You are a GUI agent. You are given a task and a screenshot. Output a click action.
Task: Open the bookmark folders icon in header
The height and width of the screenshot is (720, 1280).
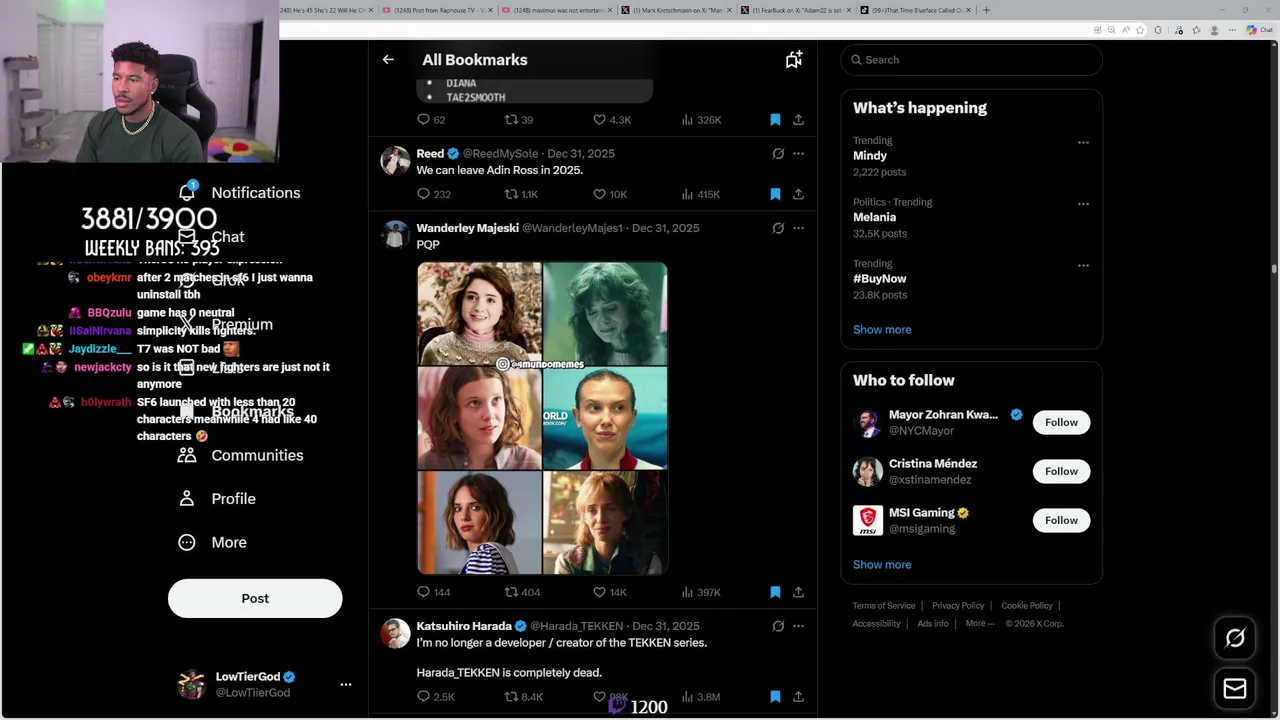(x=794, y=60)
